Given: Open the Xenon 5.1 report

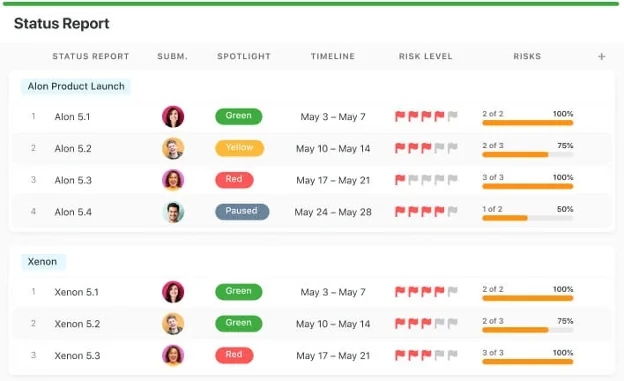Looking at the screenshot, I should click(76, 292).
